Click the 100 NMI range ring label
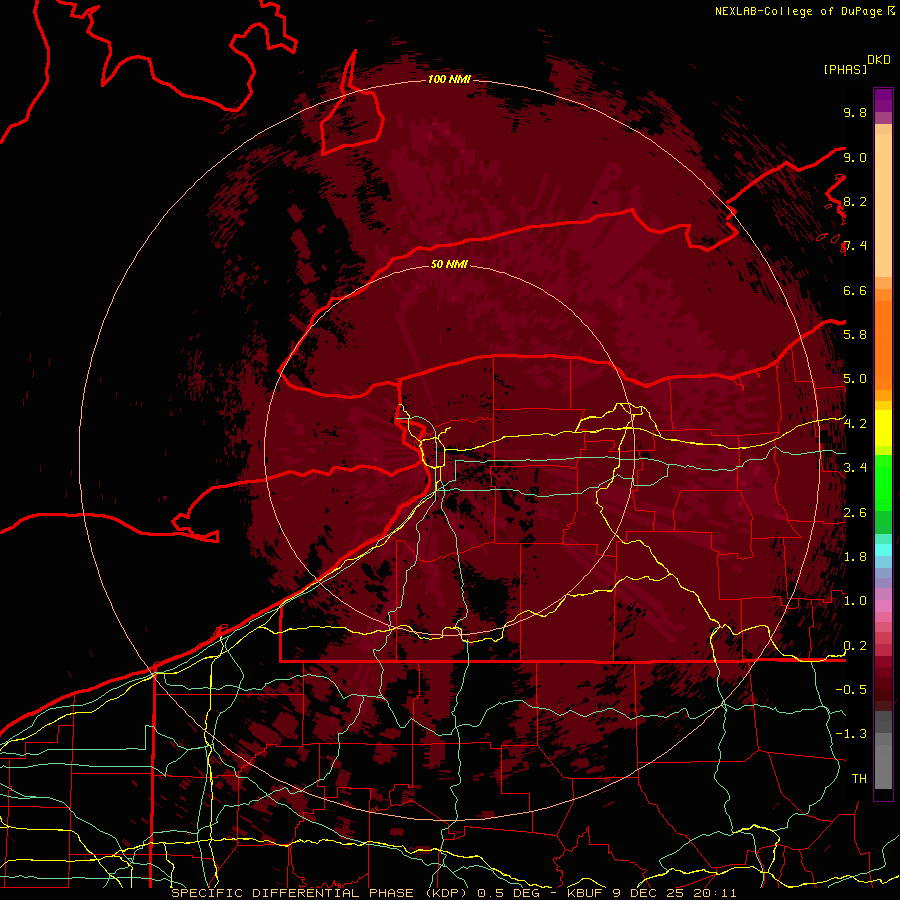Image resolution: width=900 pixels, height=900 pixels. pyautogui.click(x=449, y=79)
